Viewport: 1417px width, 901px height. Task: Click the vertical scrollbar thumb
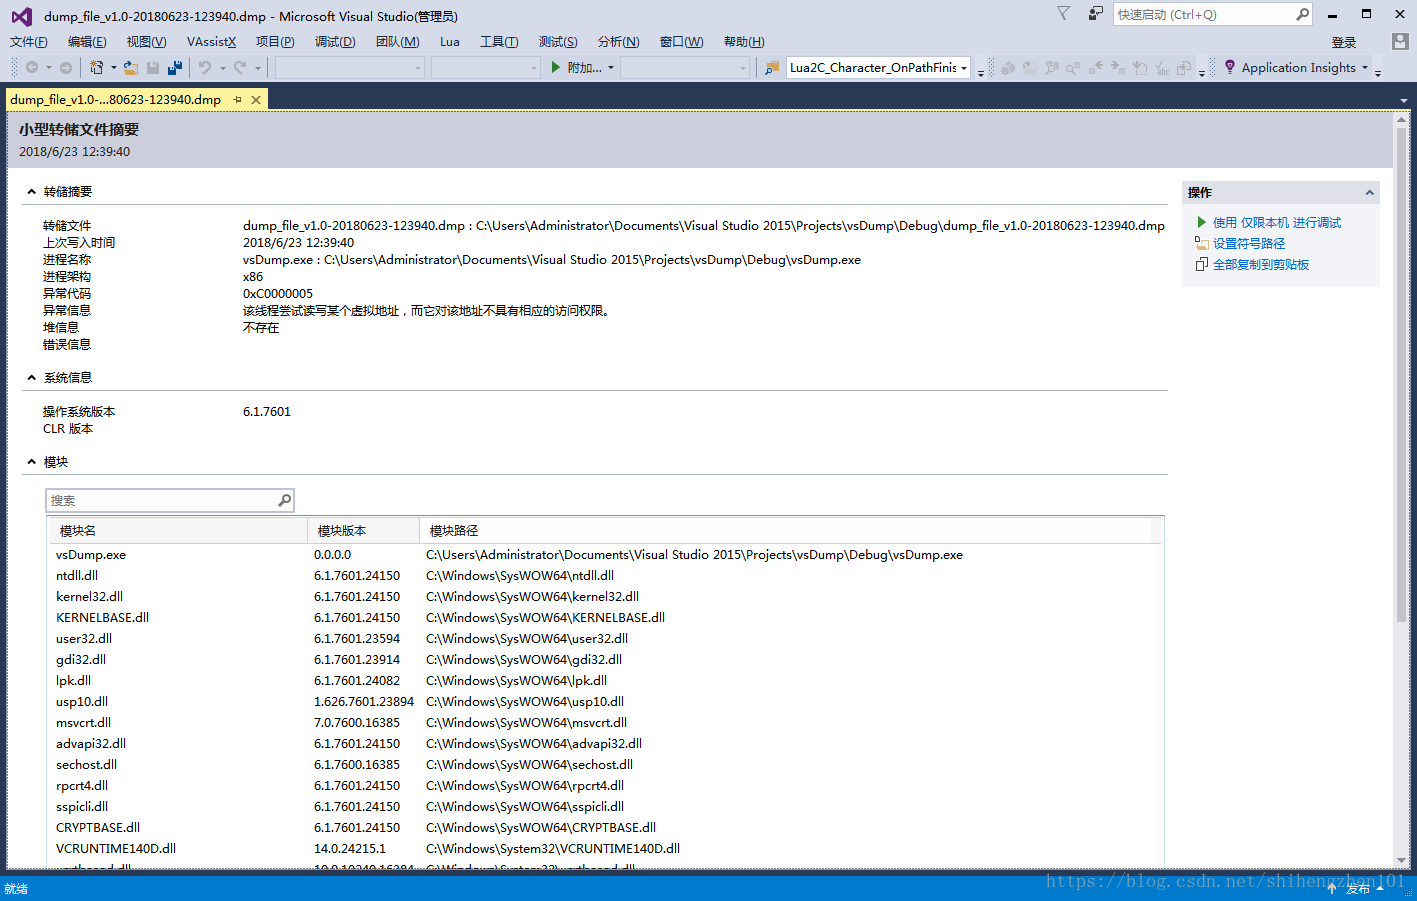click(x=1403, y=373)
